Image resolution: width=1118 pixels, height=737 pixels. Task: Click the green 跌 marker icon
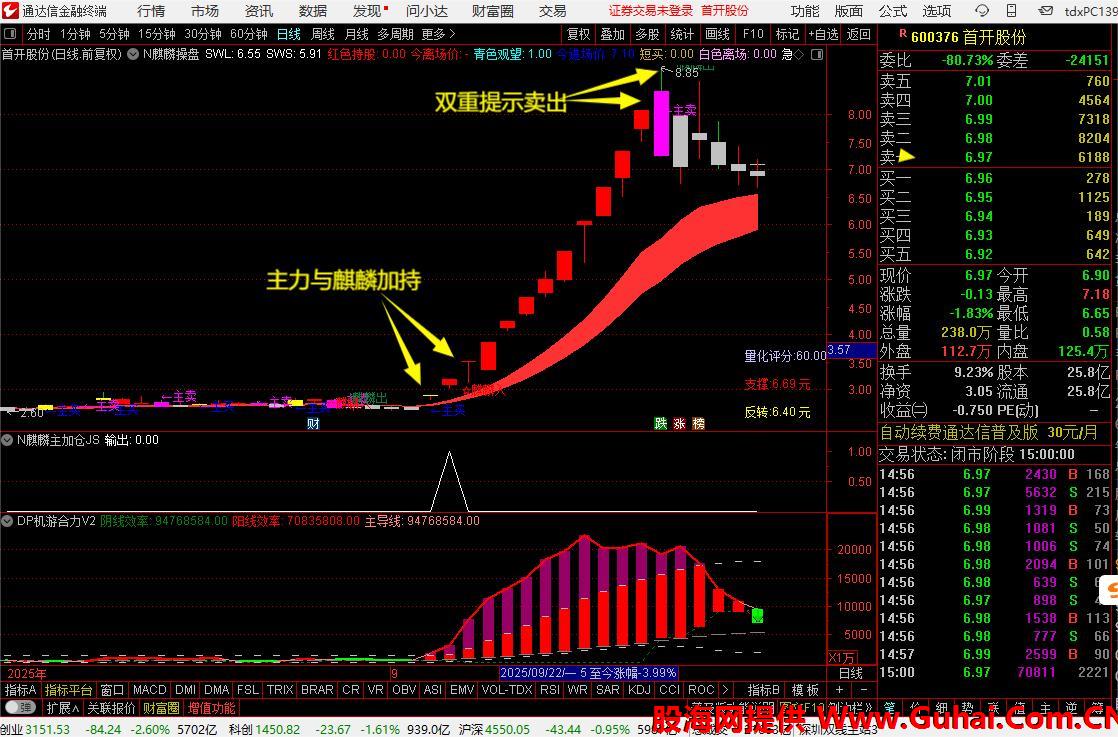[x=661, y=423]
